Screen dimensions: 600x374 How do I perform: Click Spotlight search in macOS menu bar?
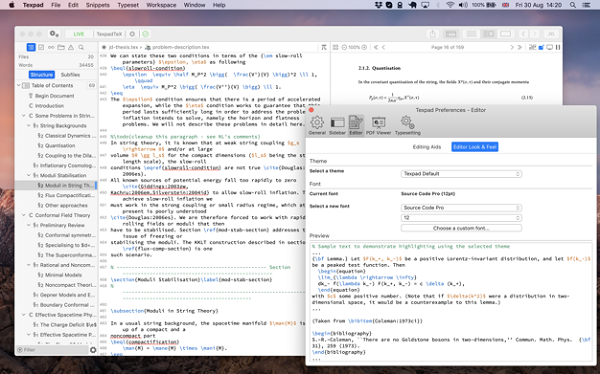[572, 5]
